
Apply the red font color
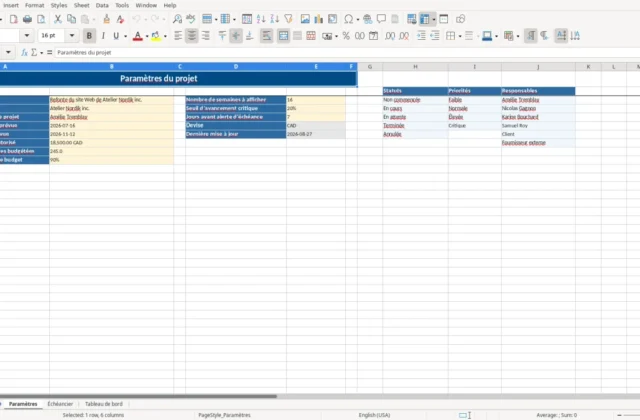point(138,36)
